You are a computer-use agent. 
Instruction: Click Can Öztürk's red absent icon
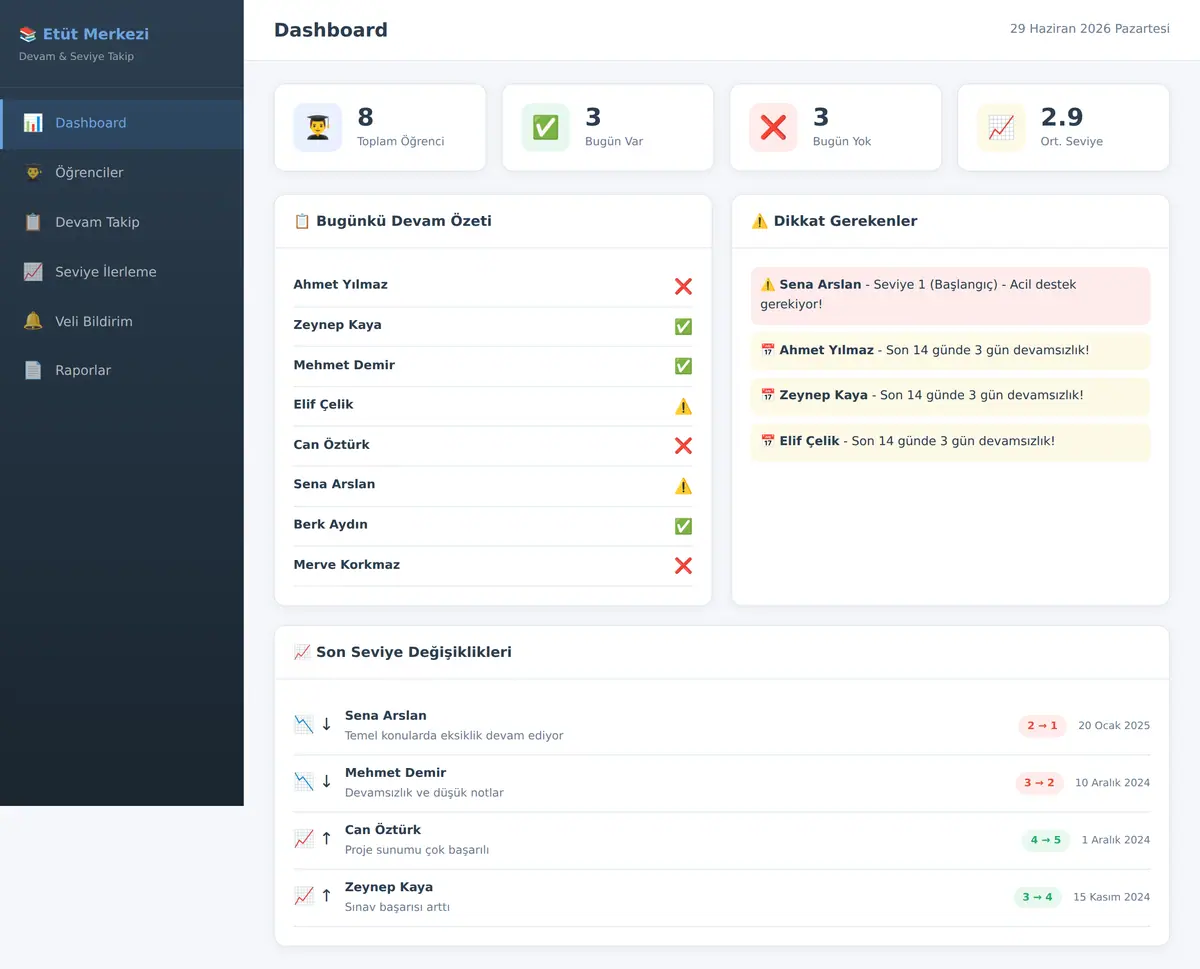click(683, 446)
